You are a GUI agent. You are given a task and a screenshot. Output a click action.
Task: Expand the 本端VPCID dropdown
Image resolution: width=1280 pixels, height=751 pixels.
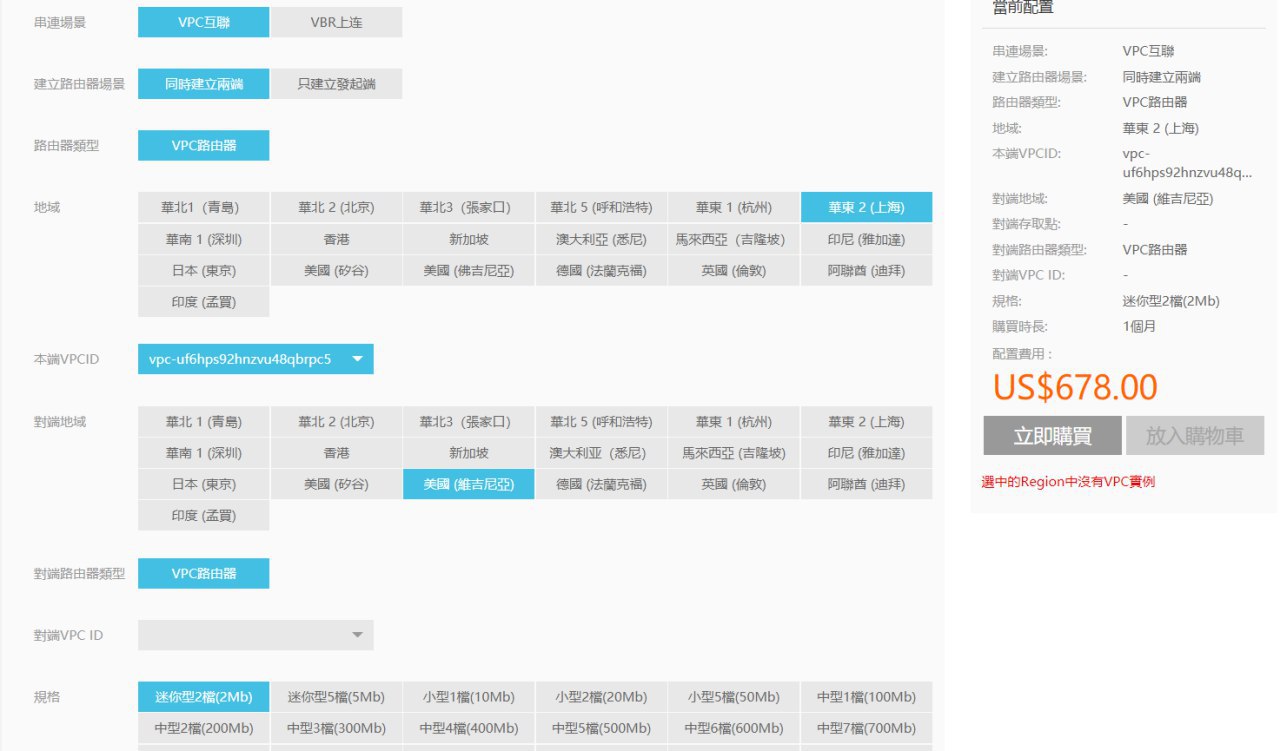(255, 359)
